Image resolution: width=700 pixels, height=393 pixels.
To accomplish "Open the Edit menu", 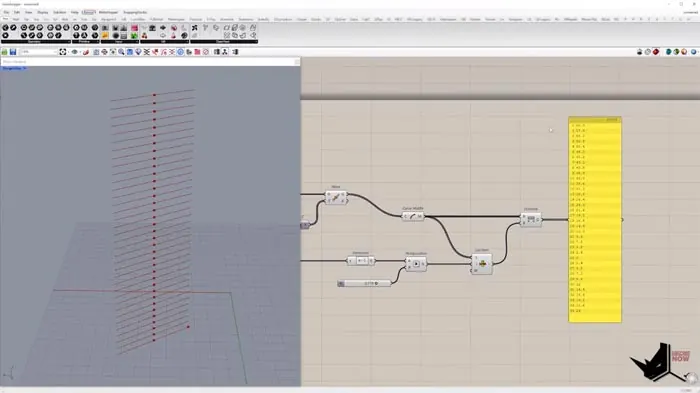I will point(17,13).
